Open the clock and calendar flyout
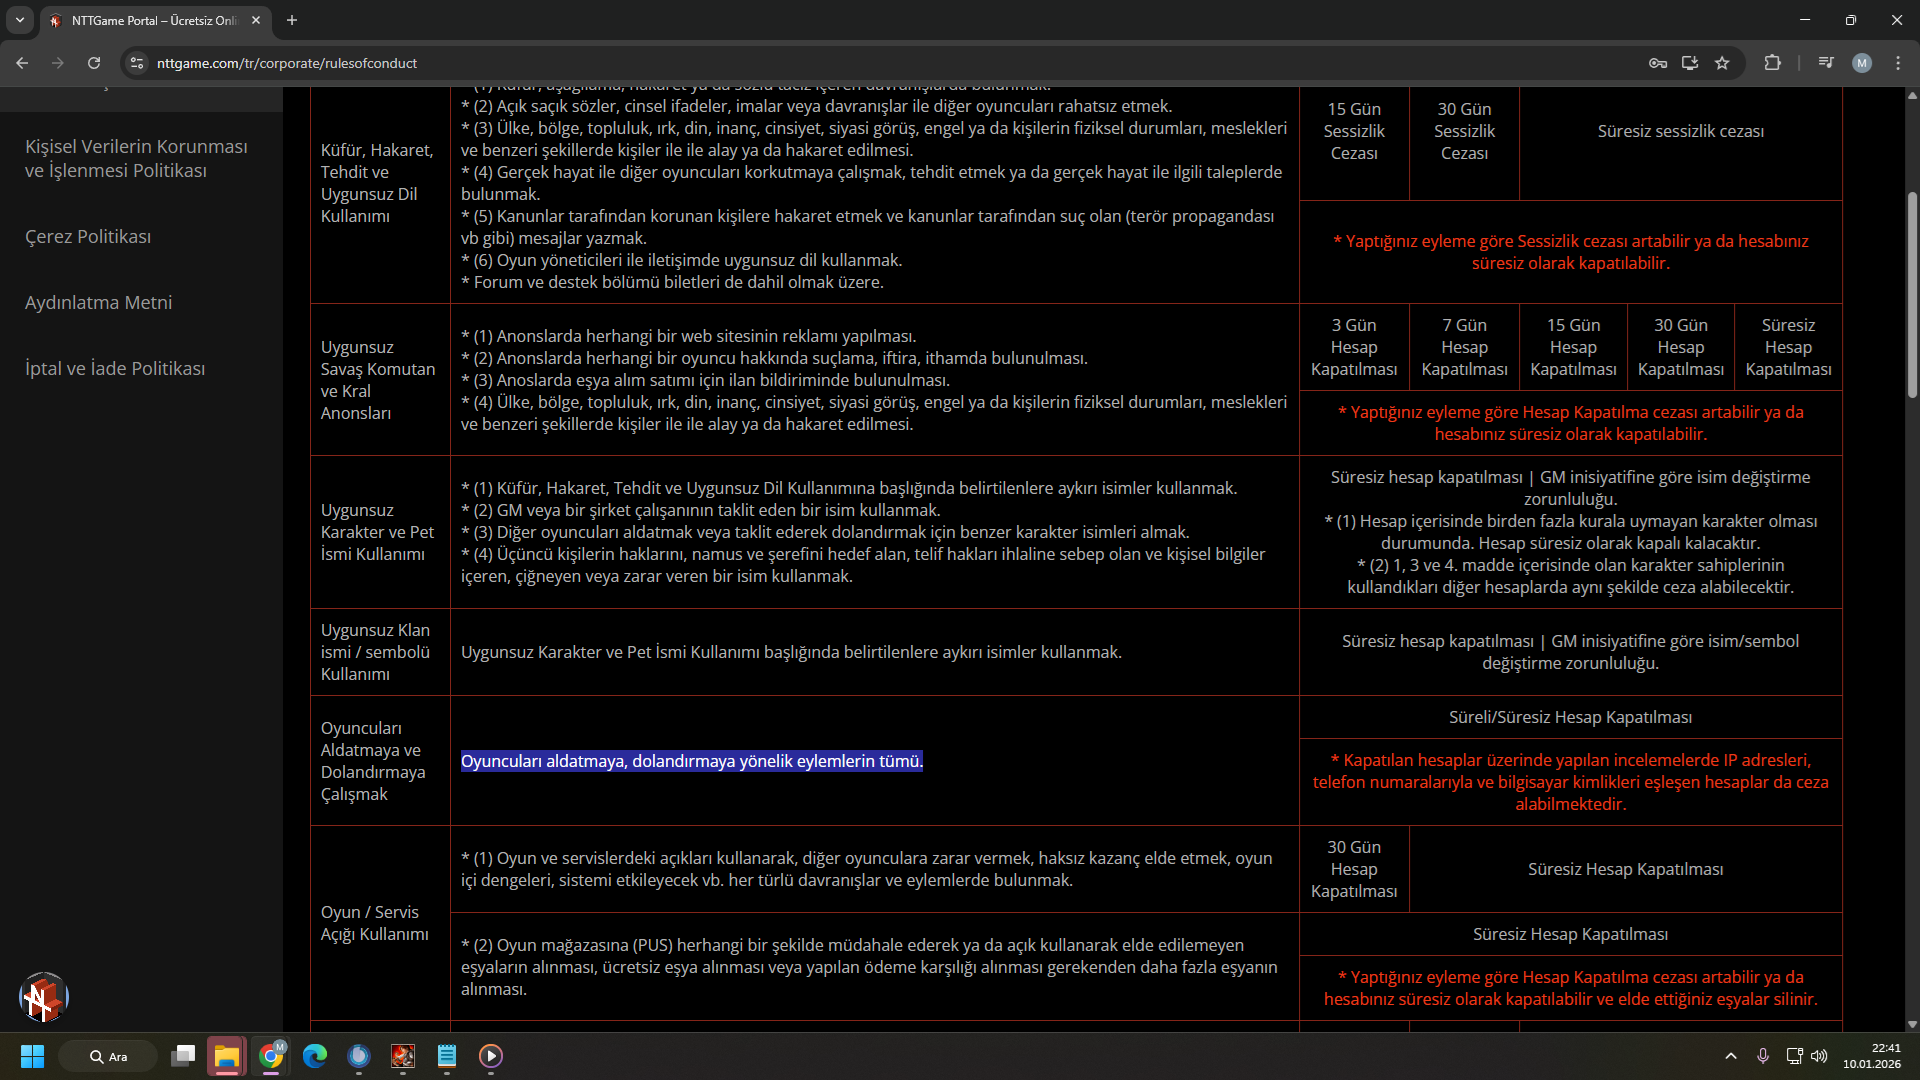This screenshot has height=1080, width=1920. tap(1872, 1056)
